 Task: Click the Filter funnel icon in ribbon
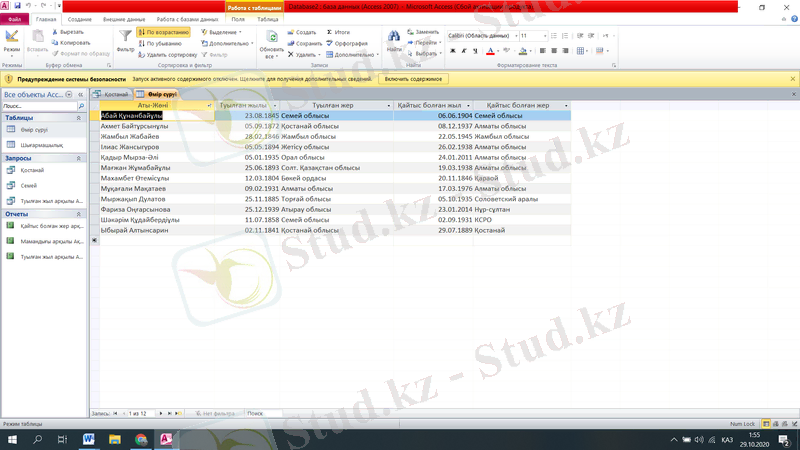(x=125, y=38)
